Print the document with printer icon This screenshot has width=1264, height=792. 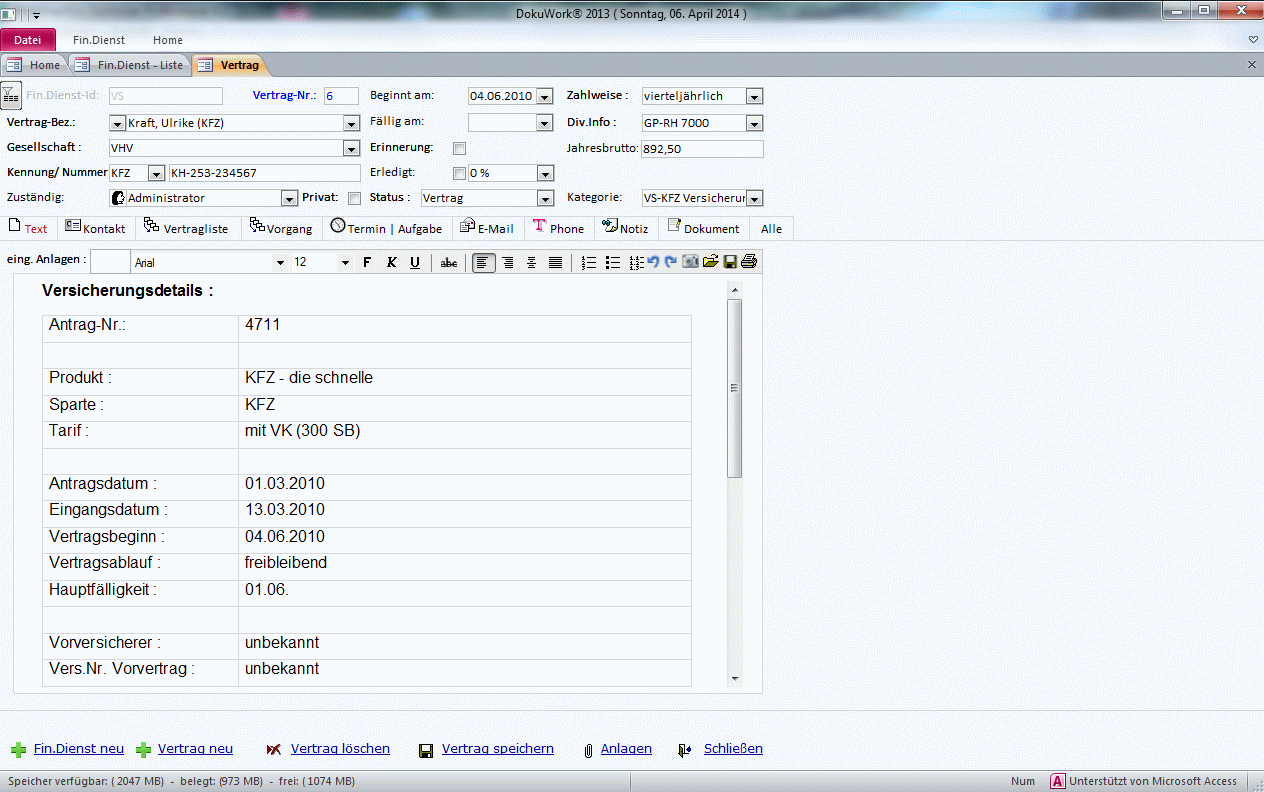tap(749, 262)
